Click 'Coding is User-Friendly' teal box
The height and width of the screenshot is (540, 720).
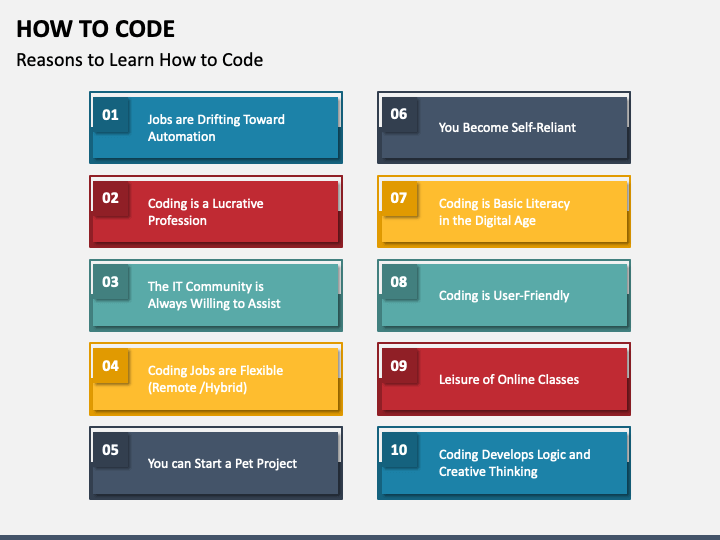click(x=504, y=295)
